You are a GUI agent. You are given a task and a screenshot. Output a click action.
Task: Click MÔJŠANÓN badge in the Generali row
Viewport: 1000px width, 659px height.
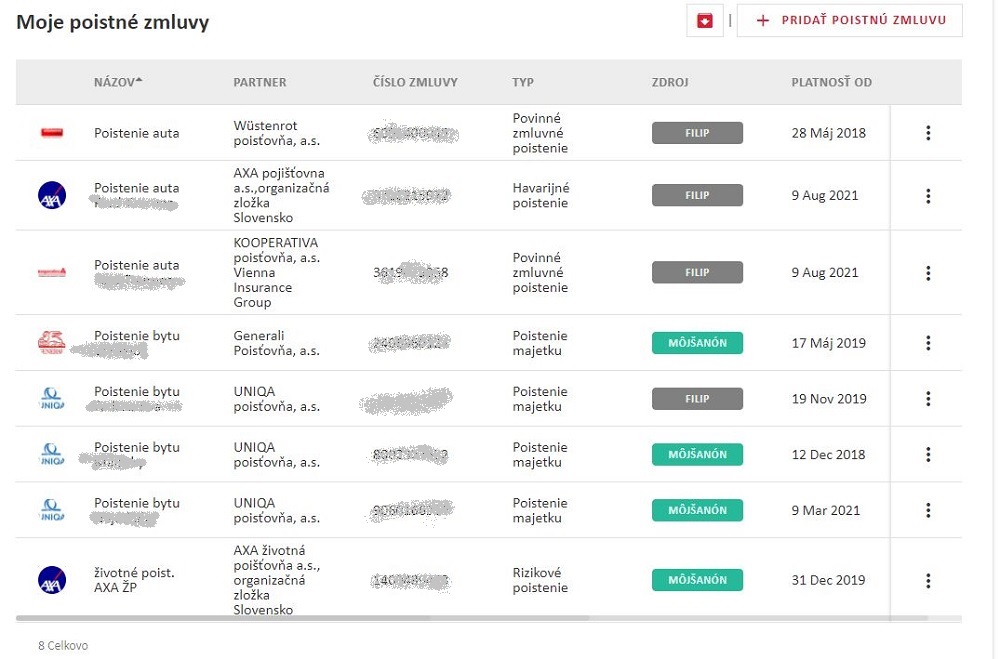click(697, 343)
